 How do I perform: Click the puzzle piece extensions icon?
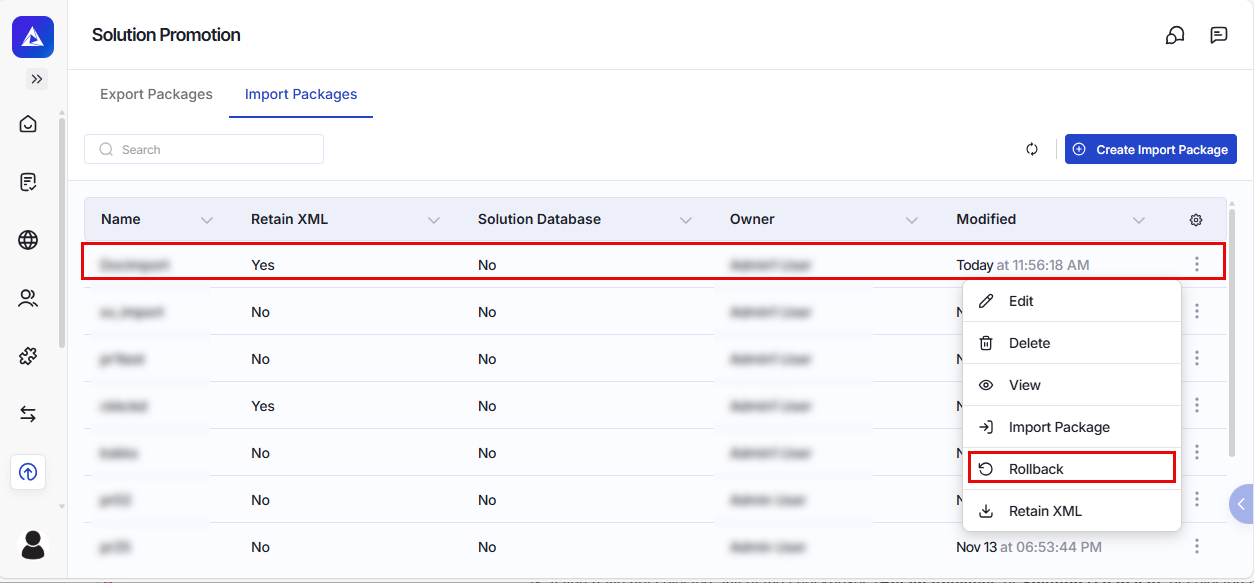point(28,356)
